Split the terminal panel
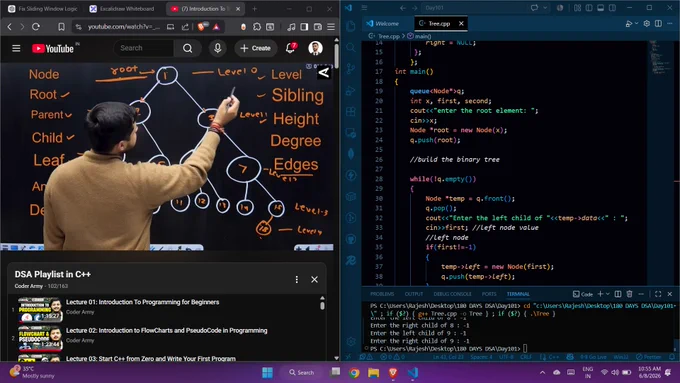 618,294
